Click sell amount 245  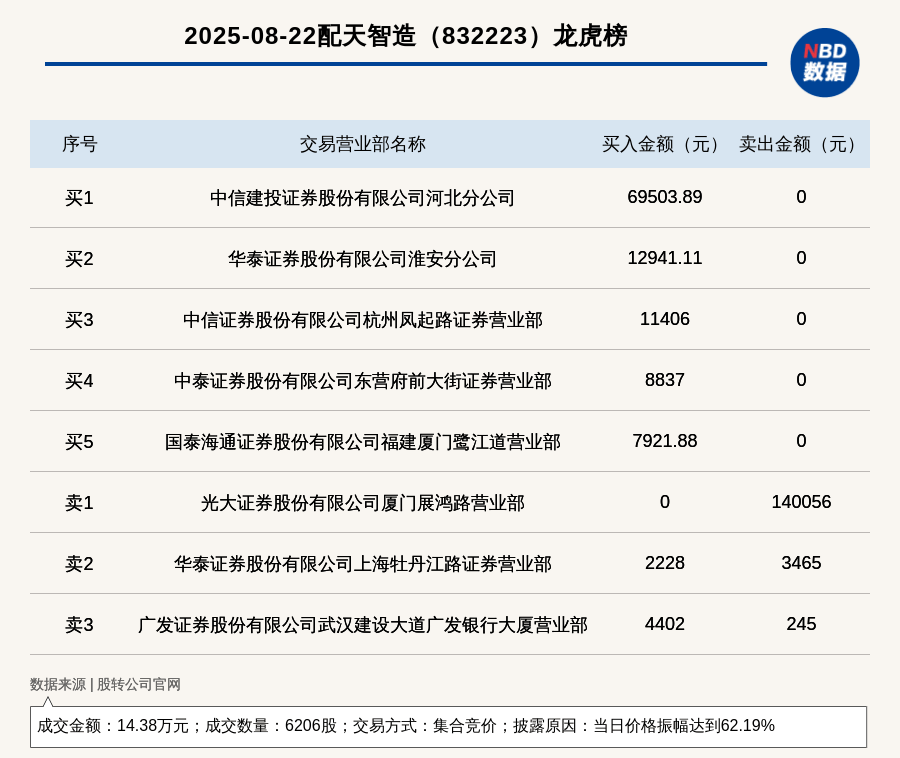[801, 623]
